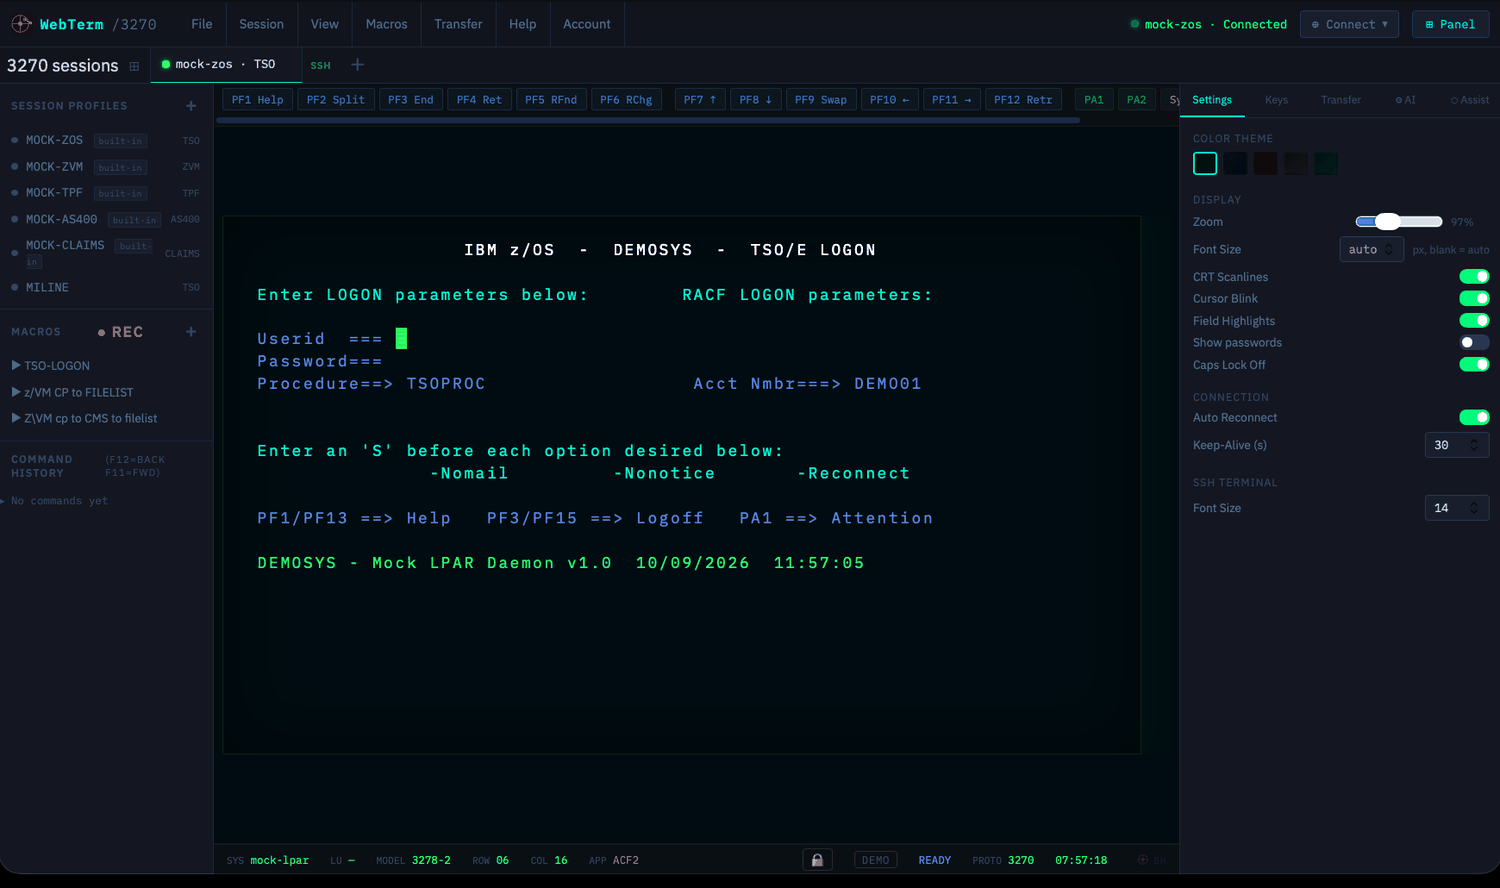The height and width of the screenshot is (888, 1500).
Task: Send PF4 Ret key
Action: [x=480, y=100]
